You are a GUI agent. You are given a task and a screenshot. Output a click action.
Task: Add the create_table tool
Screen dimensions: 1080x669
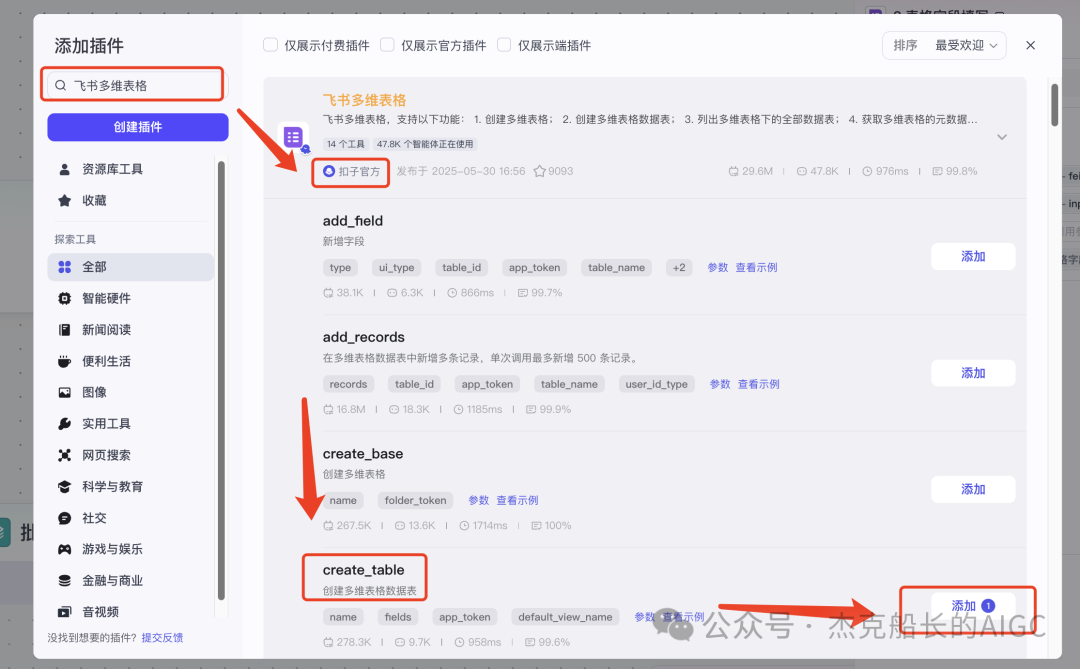pos(973,606)
